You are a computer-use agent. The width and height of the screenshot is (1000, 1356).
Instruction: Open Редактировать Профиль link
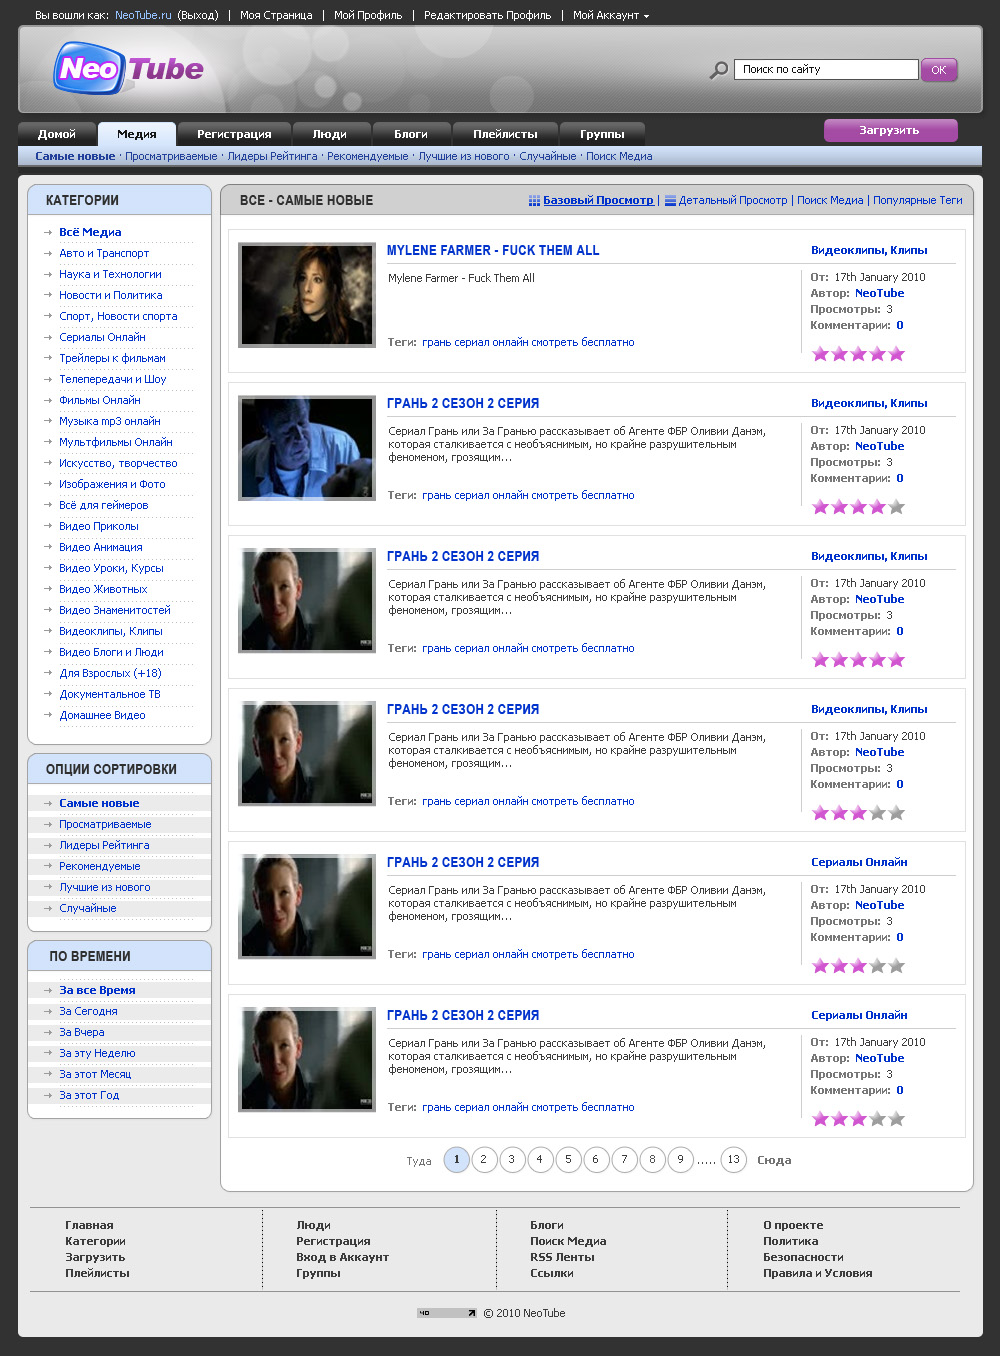point(487,15)
